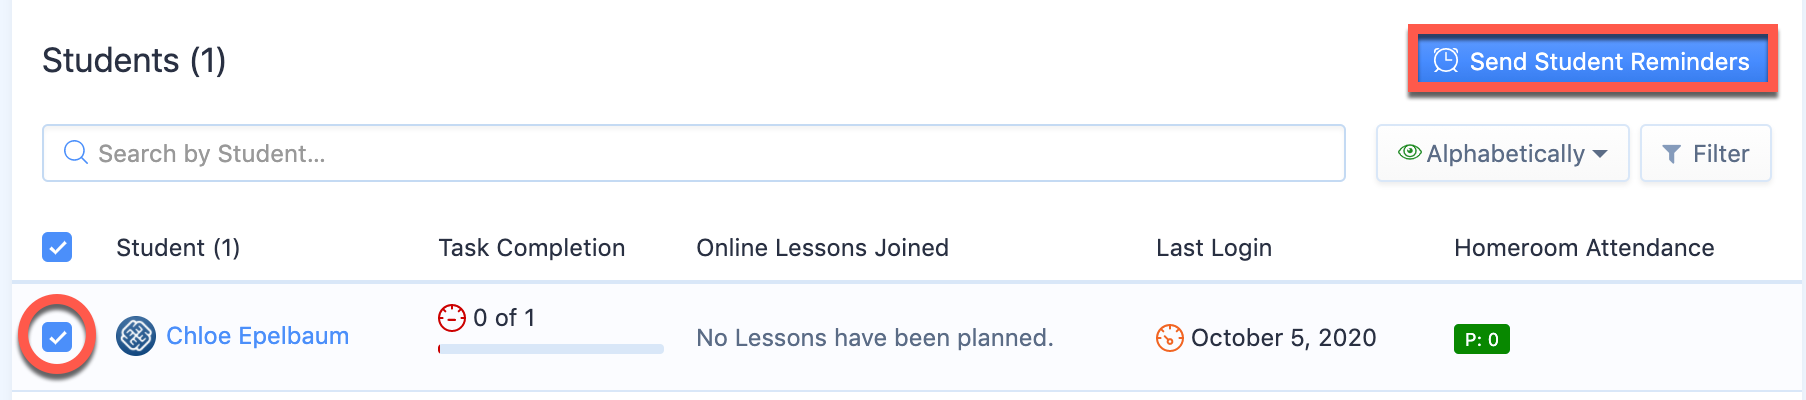This screenshot has height=400, width=1806.
Task: Open the Alphabetically sort dropdown
Action: click(1502, 153)
